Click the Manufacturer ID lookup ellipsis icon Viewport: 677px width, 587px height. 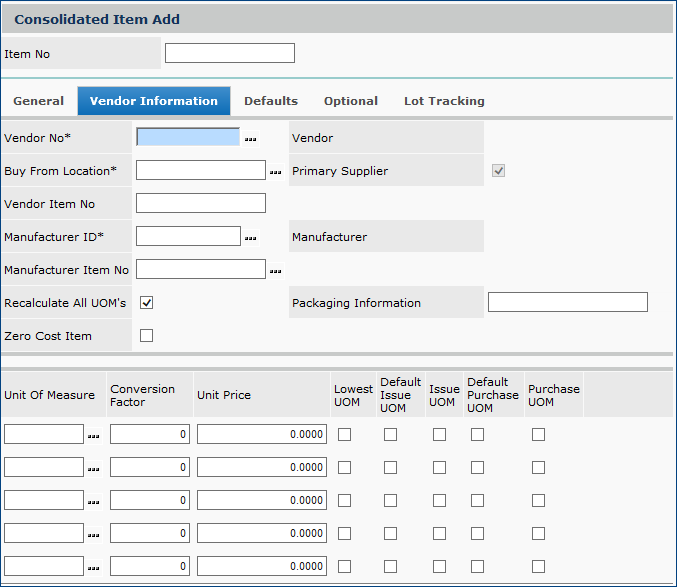tap(251, 238)
